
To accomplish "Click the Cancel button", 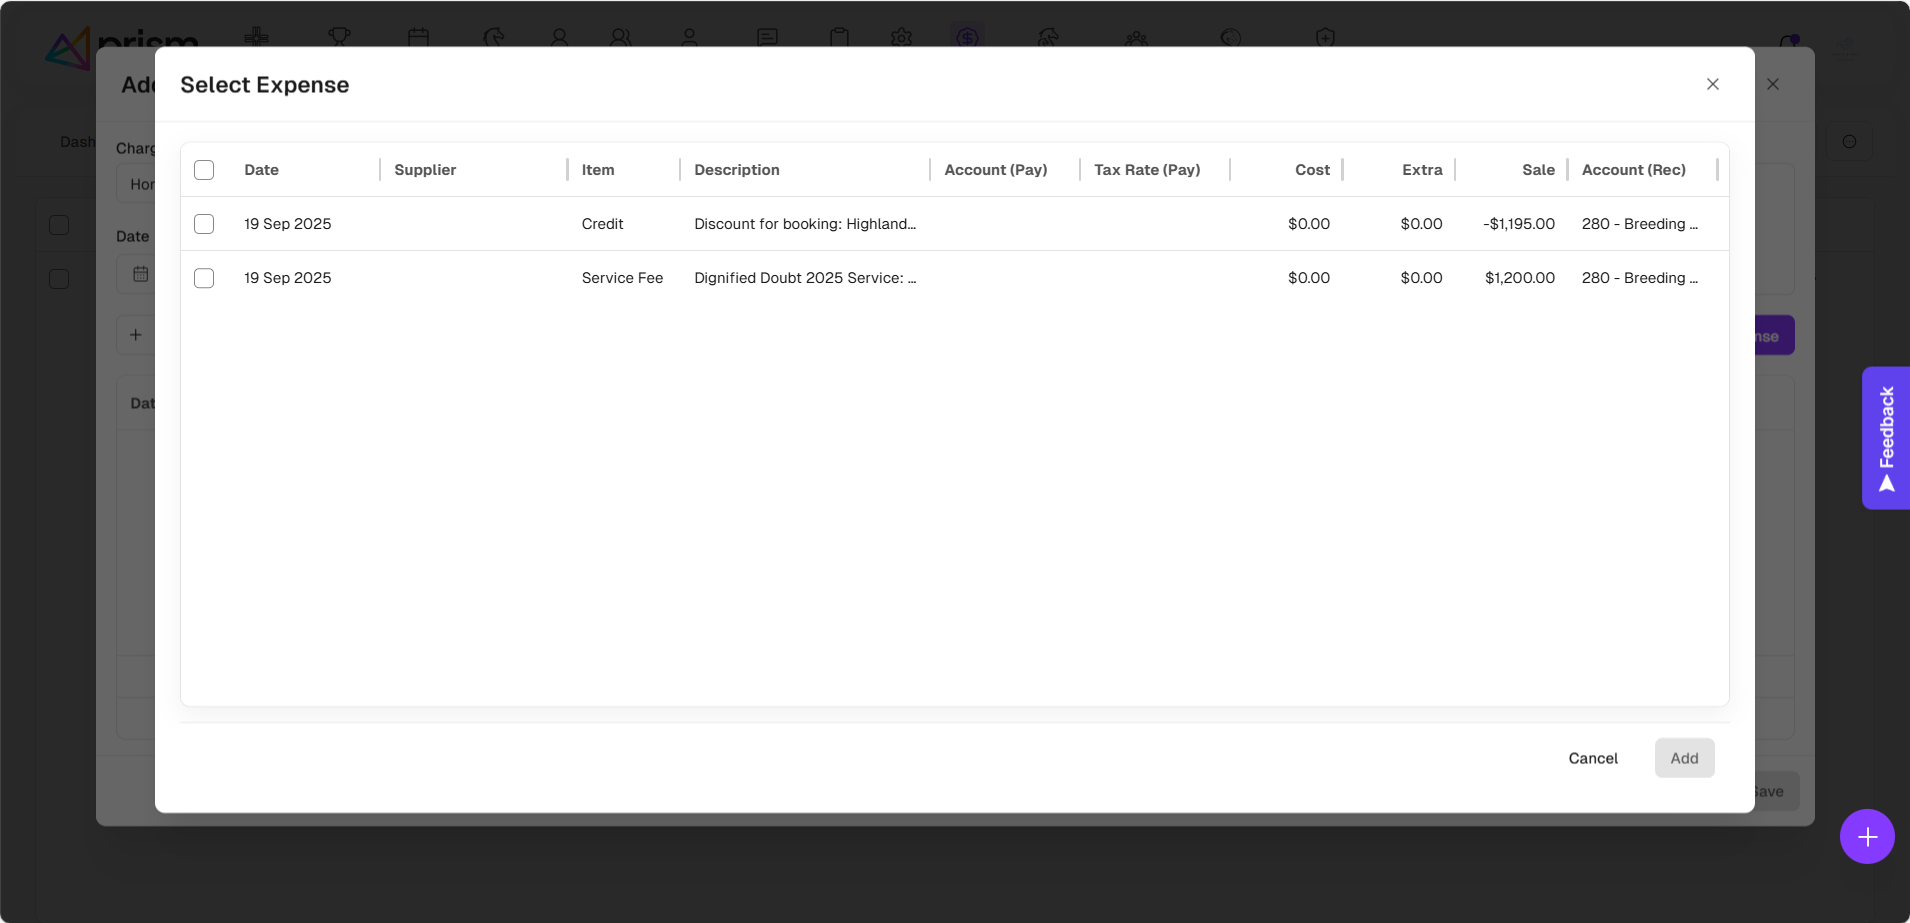I will [1592, 758].
